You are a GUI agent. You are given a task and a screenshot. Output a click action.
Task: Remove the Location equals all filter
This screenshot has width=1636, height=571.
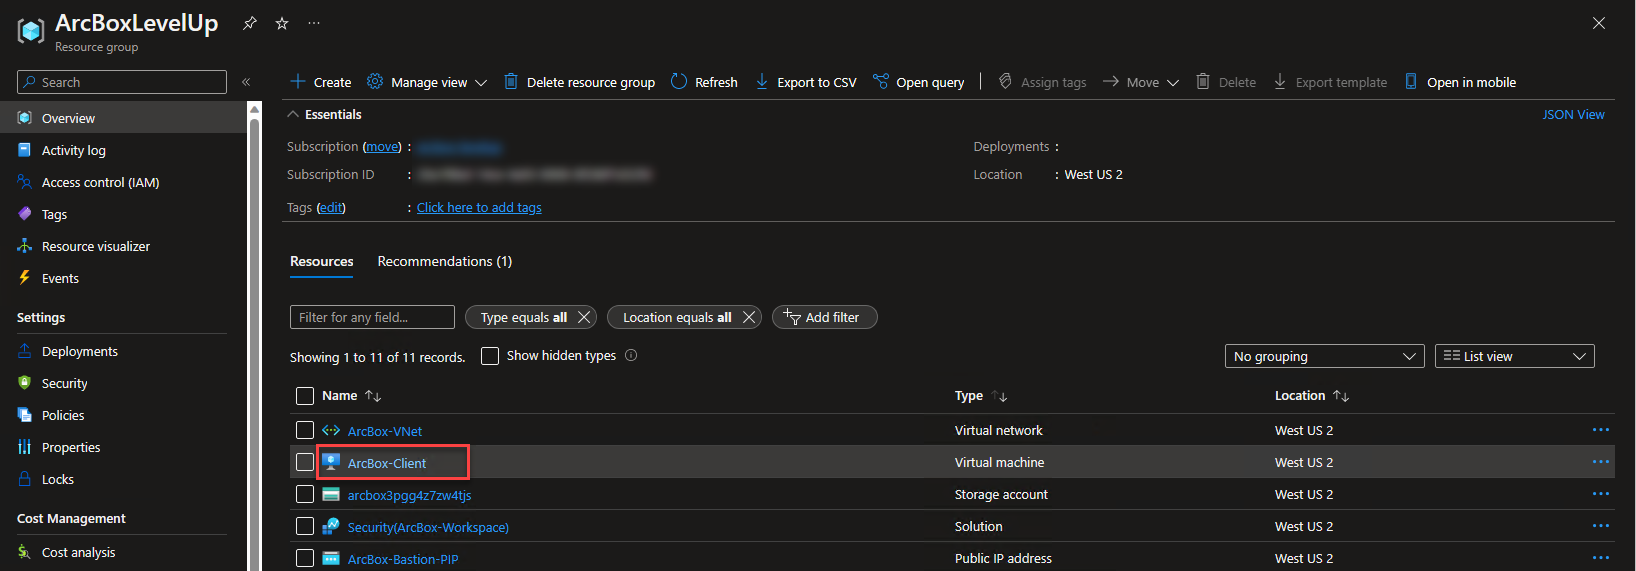click(x=748, y=317)
